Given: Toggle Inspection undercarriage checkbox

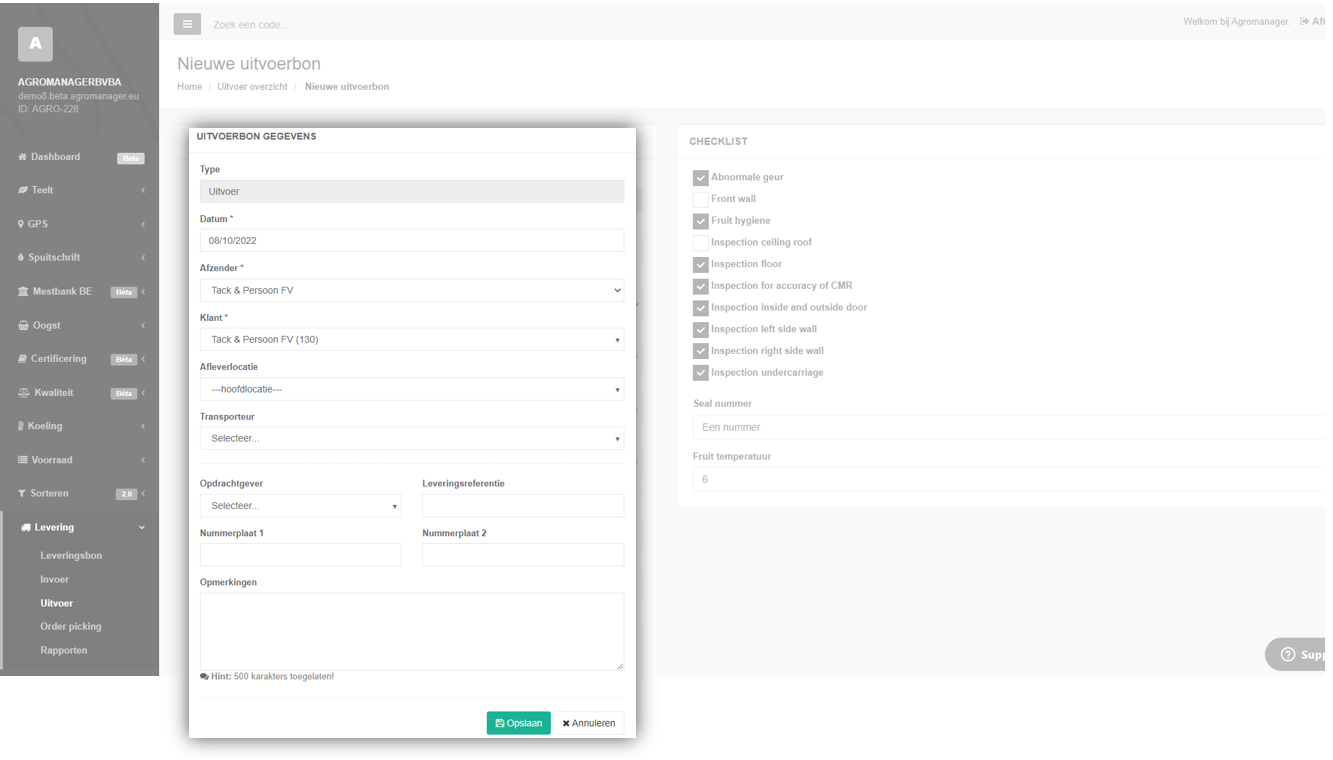Looking at the screenshot, I should (701, 373).
